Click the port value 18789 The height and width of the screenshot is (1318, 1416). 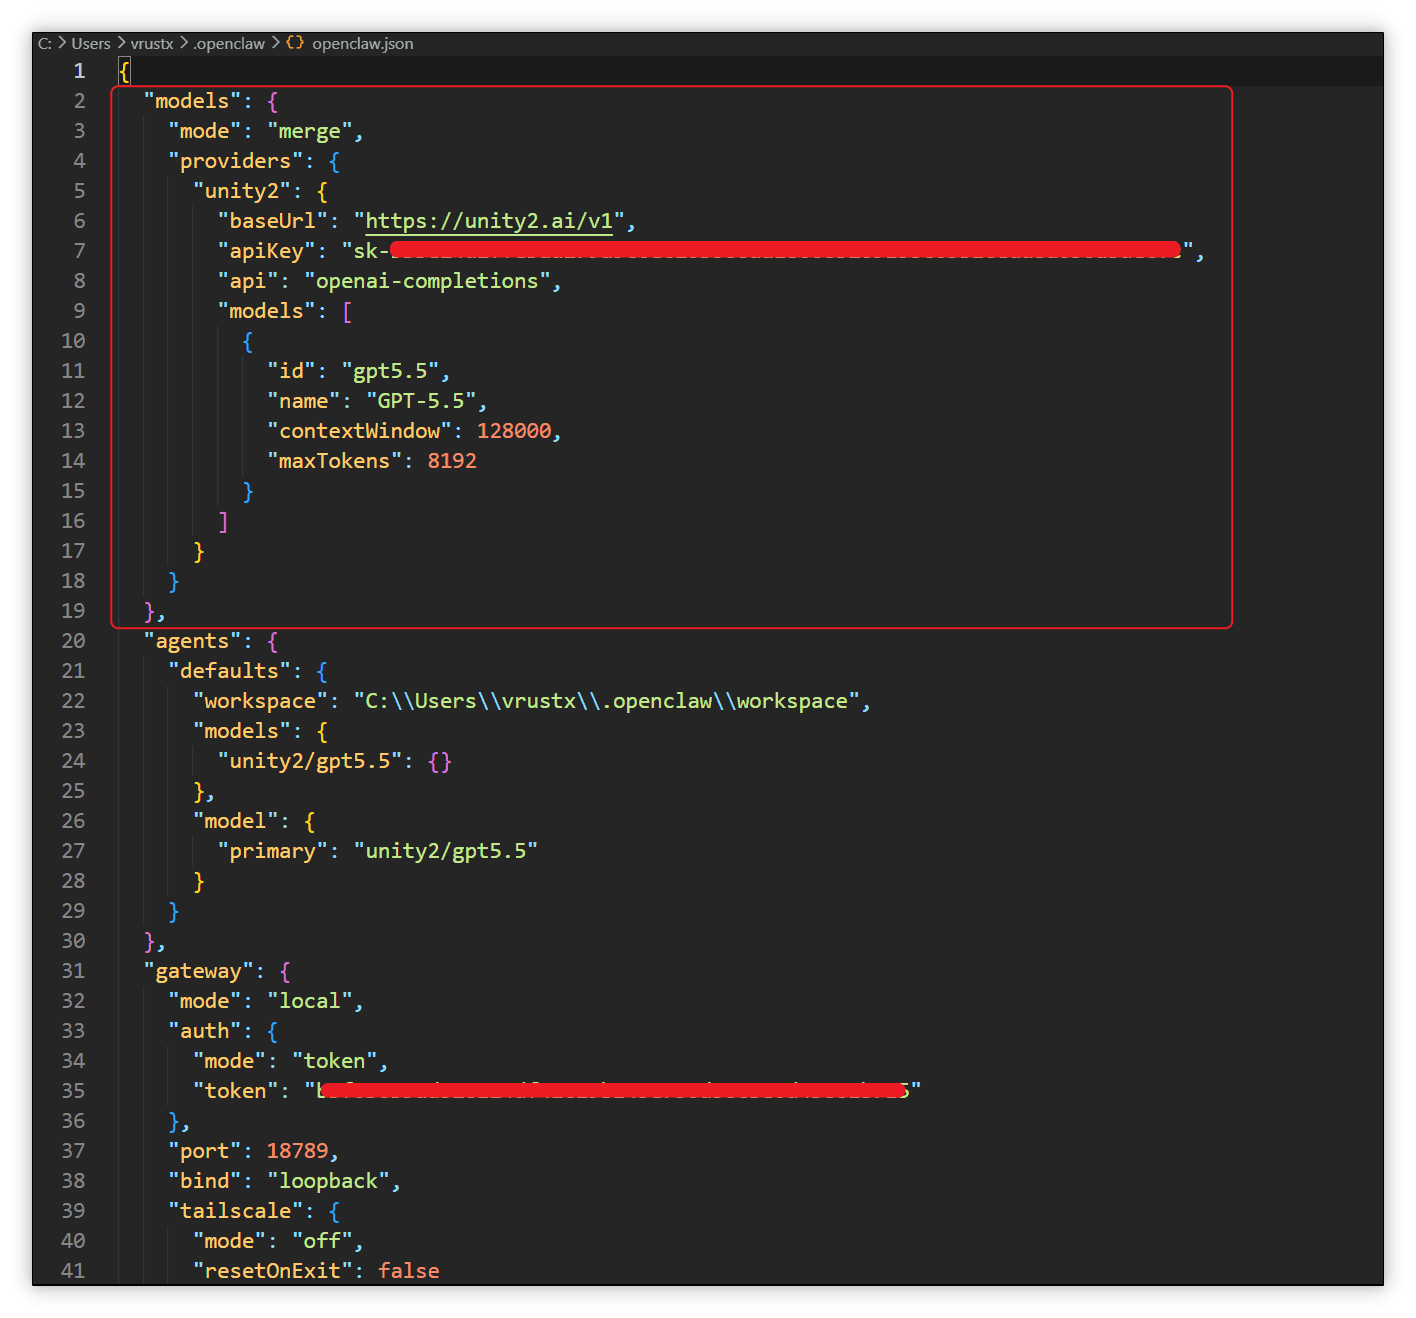[297, 1151]
